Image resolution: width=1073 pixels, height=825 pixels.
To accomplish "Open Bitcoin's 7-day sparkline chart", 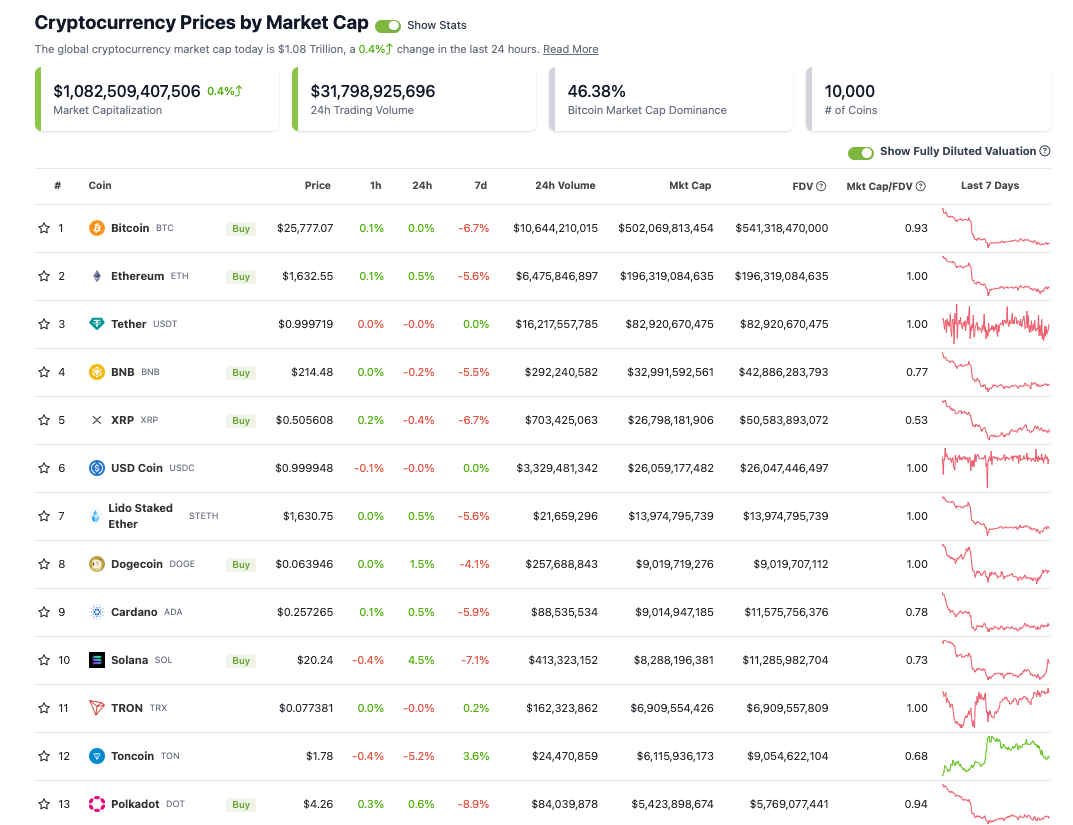I will pos(996,228).
